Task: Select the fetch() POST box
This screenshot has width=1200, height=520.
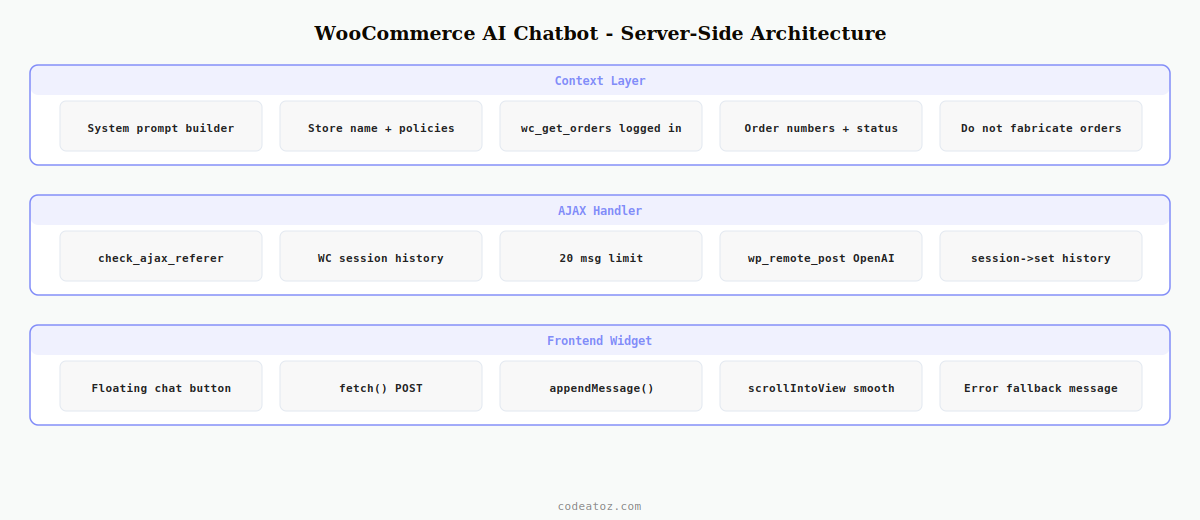Action: pyautogui.click(x=381, y=386)
